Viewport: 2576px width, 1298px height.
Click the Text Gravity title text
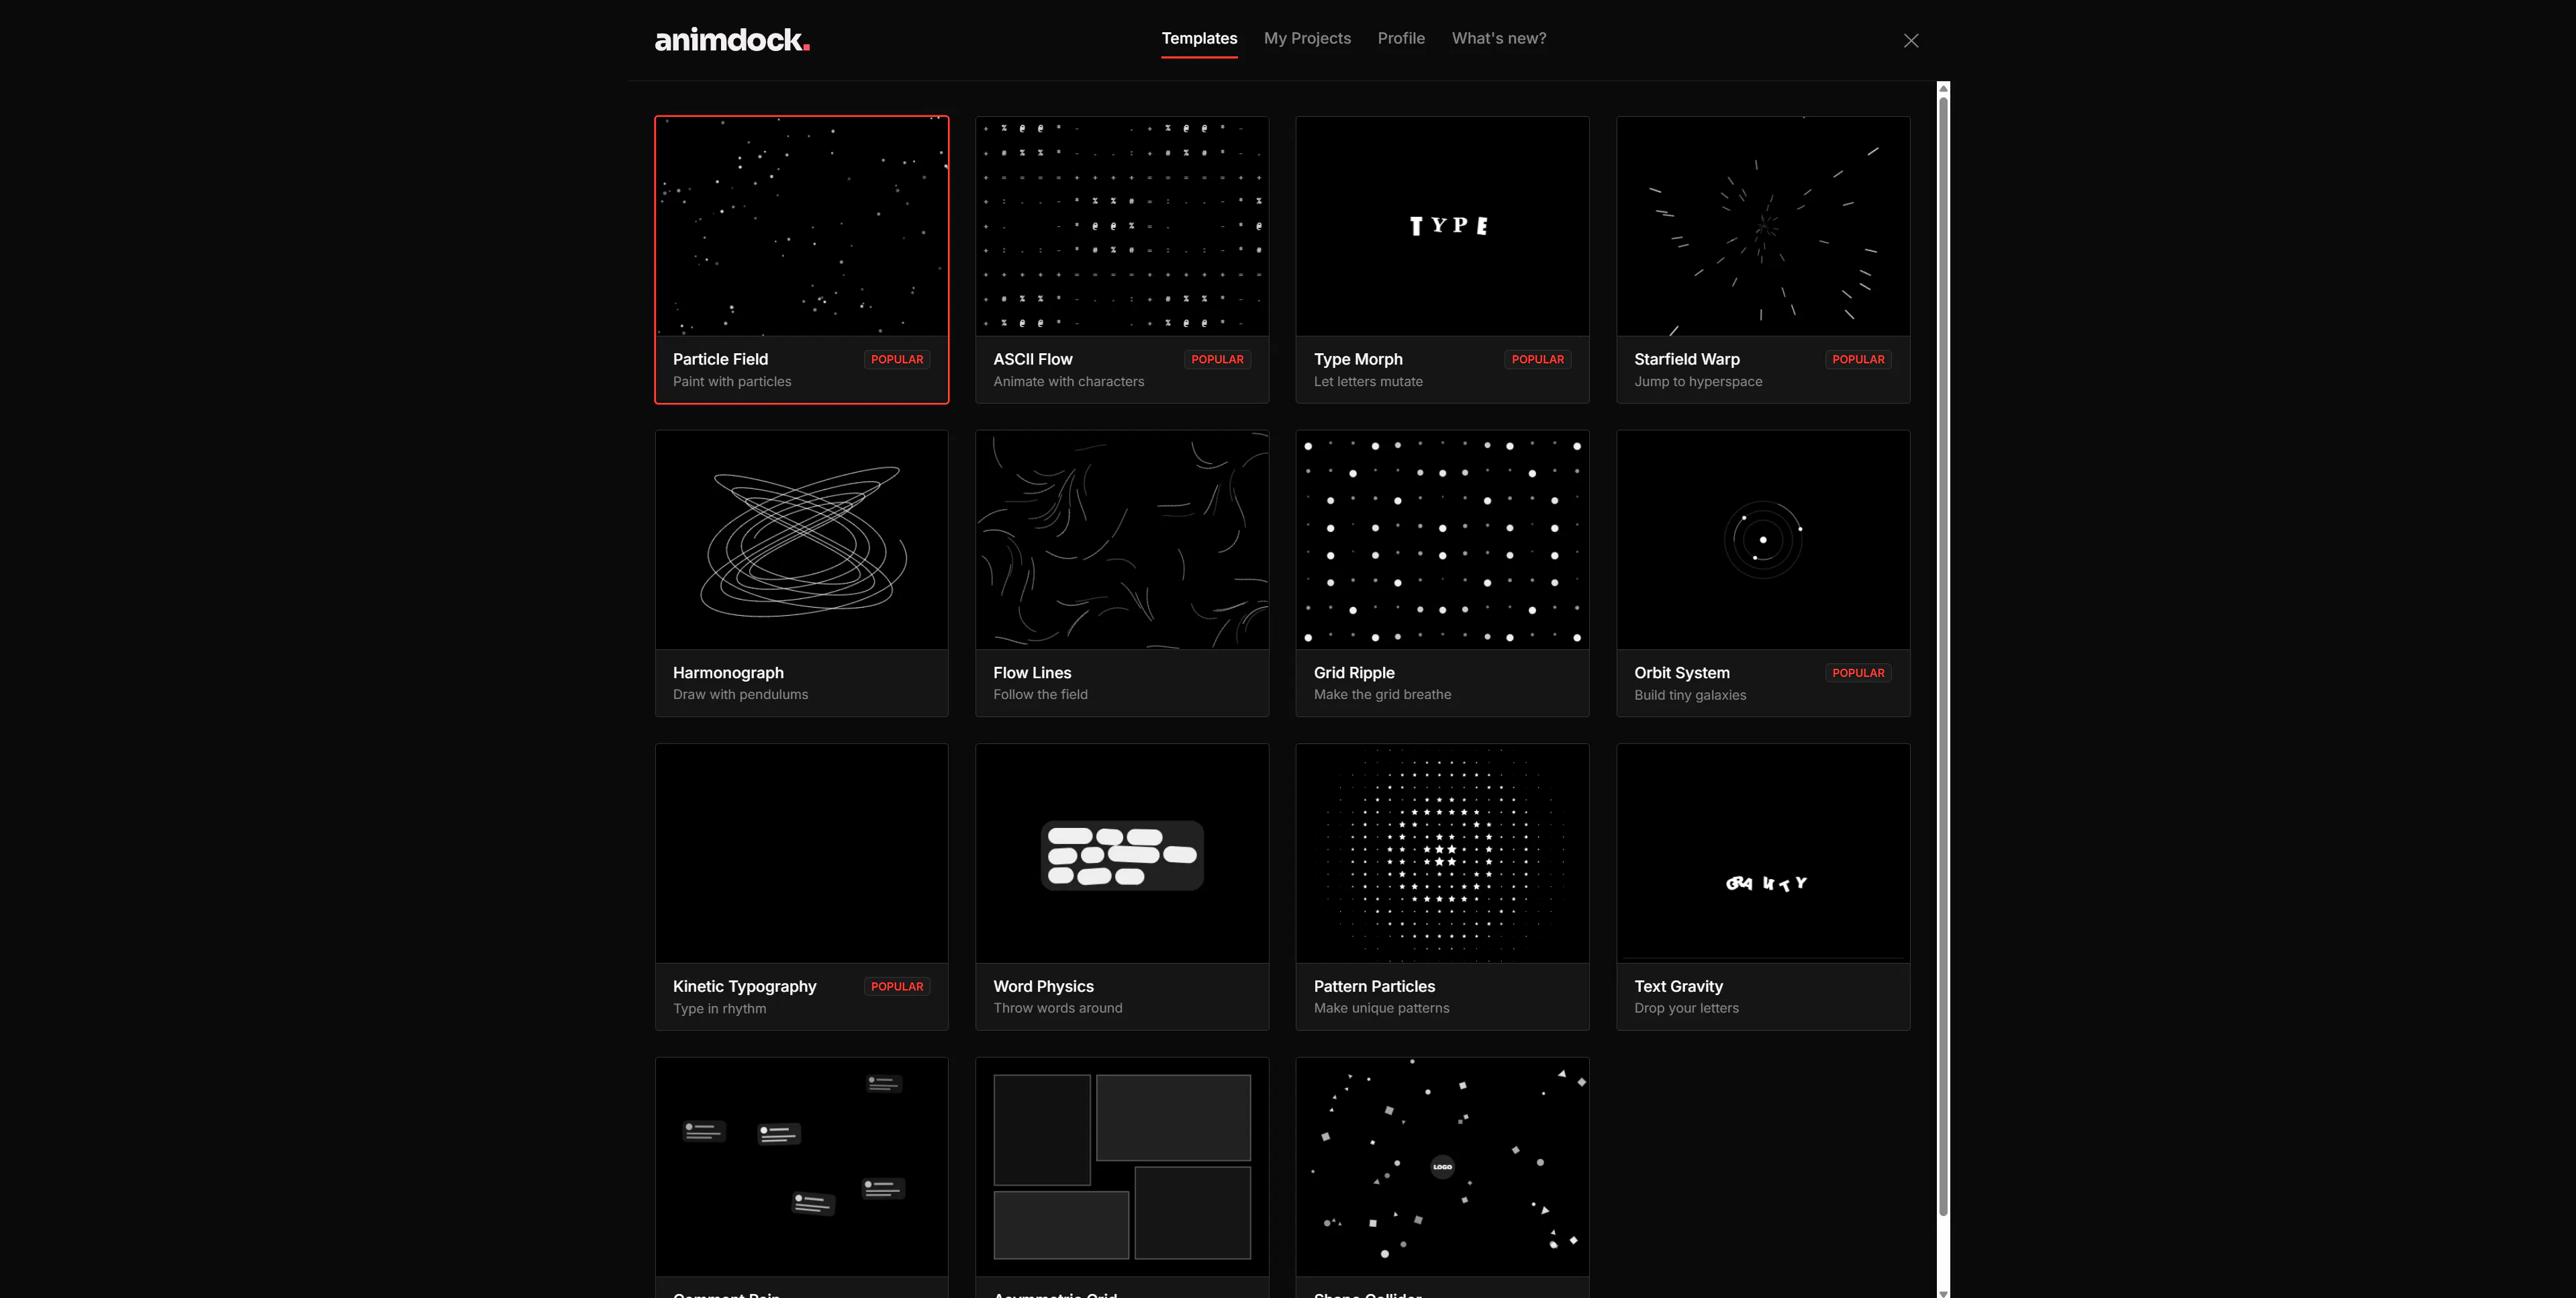(1678, 986)
